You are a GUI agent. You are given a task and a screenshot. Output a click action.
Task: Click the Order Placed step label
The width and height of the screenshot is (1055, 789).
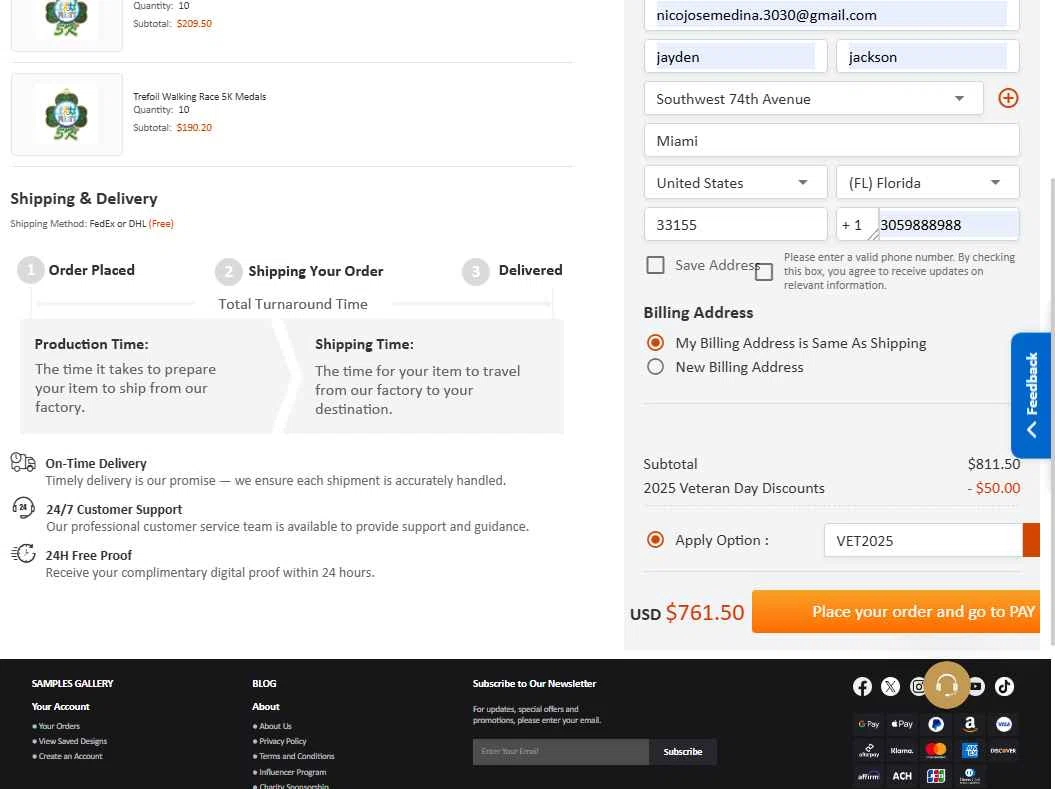tap(92, 270)
